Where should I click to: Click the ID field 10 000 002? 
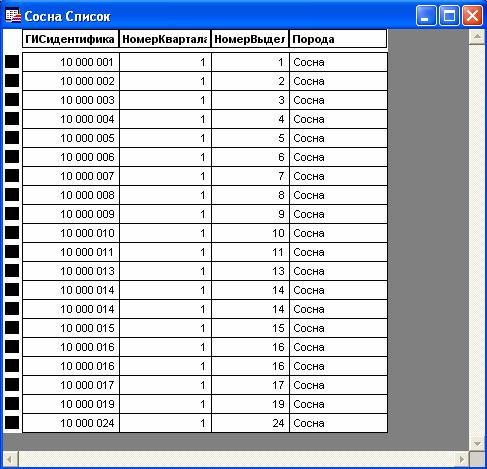71,81
